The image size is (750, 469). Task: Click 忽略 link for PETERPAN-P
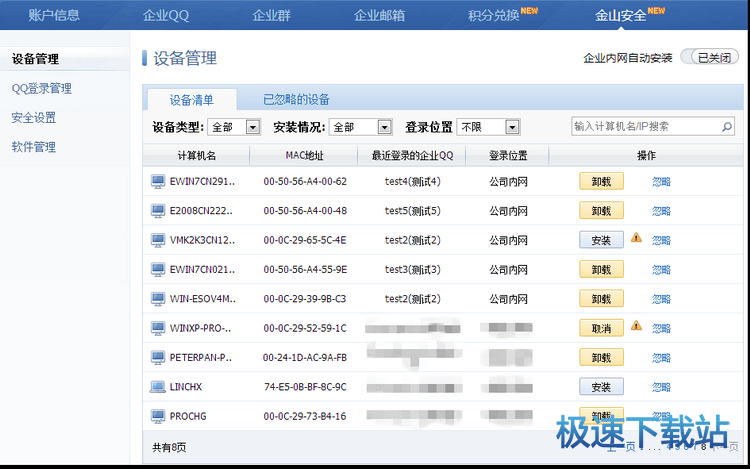tap(662, 358)
